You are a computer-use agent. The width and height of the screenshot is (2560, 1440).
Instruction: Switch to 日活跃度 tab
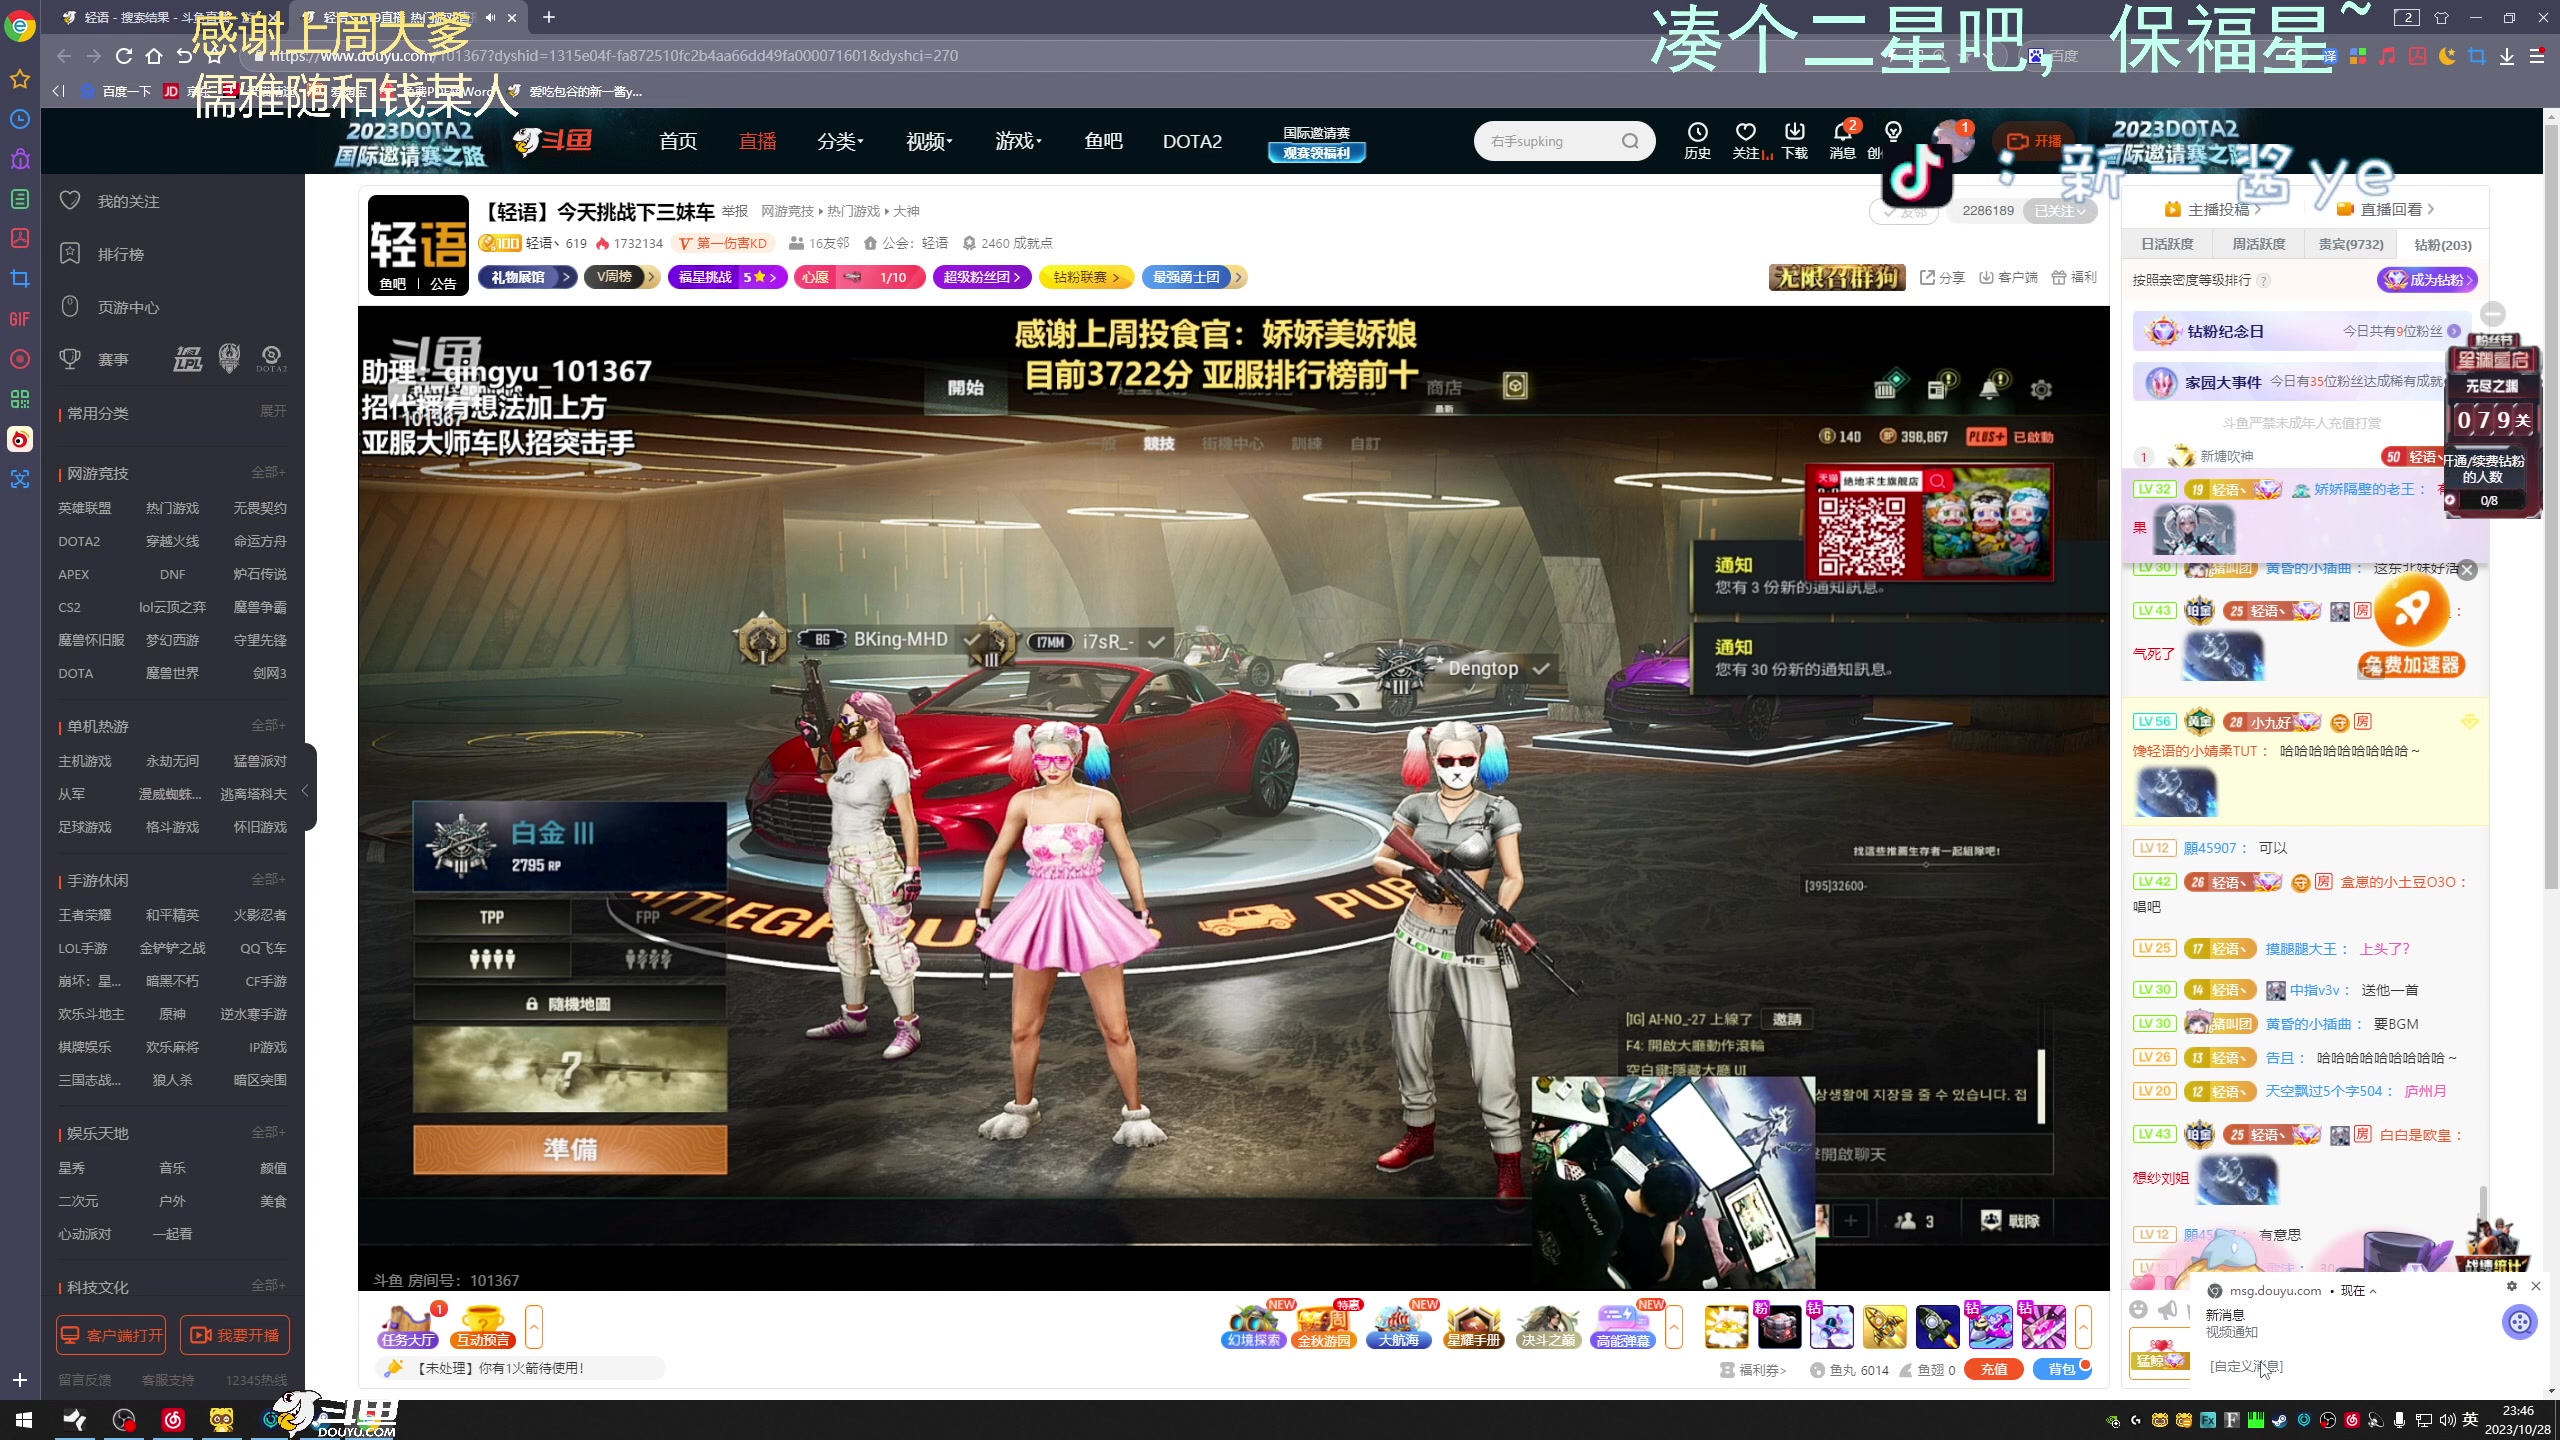coord(2167,244)
